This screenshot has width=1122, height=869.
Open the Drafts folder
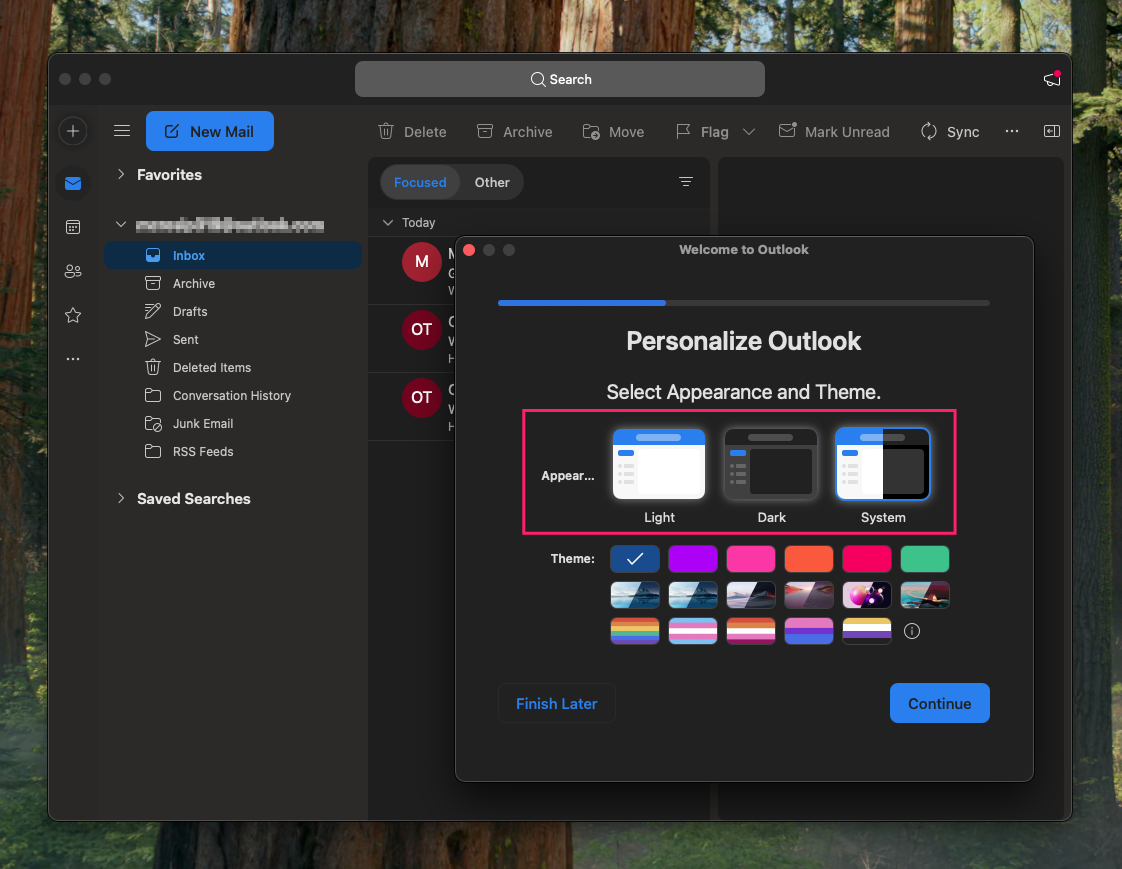tap(233, 311)
